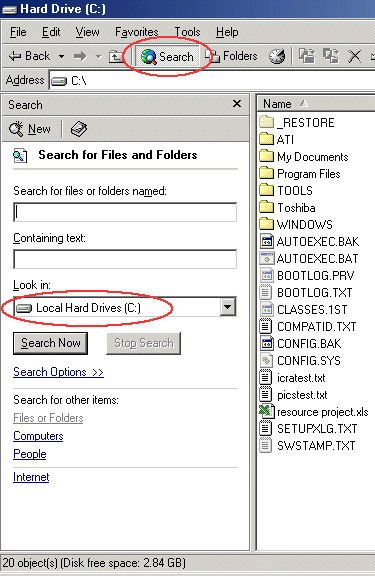Select the icratest.txt file icon
The image size is (375, 576).
click(266, 377)
